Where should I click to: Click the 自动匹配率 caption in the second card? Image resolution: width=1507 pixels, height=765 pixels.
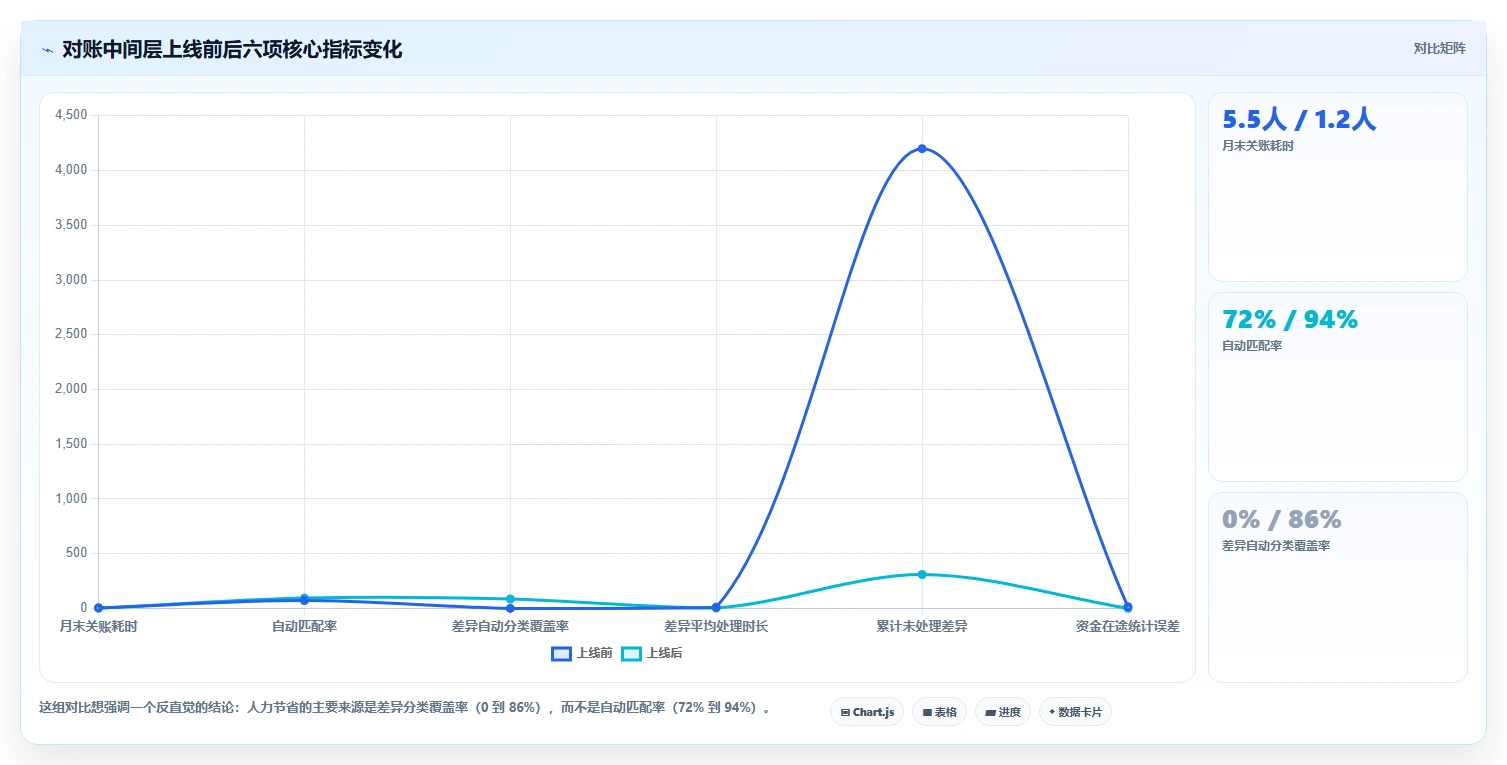[x=1251, y=346]
